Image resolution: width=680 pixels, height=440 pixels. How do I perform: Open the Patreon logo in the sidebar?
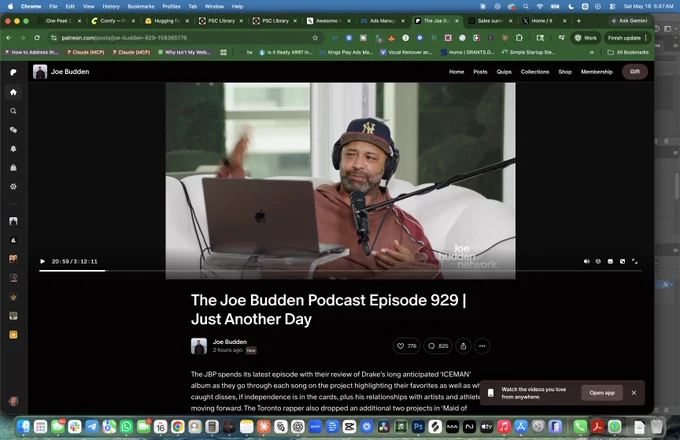coord(13,72)
